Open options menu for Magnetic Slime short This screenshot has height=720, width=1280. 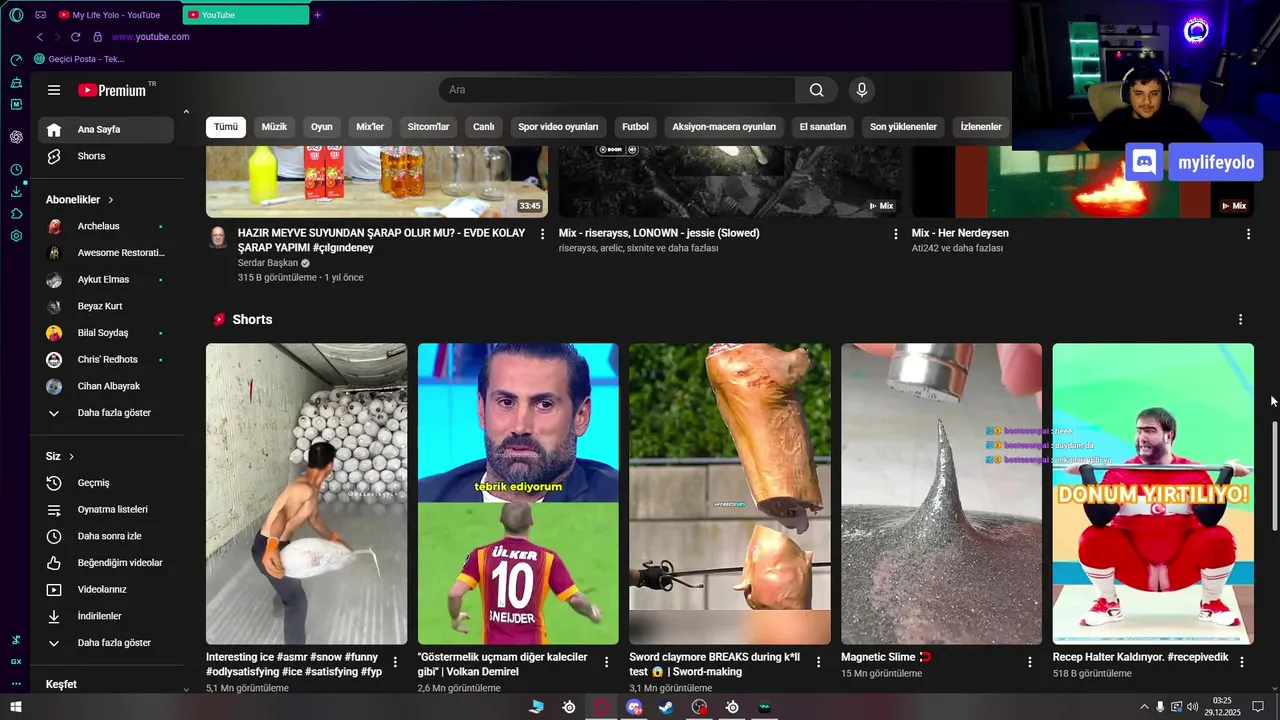click(x=1030, y=661)
